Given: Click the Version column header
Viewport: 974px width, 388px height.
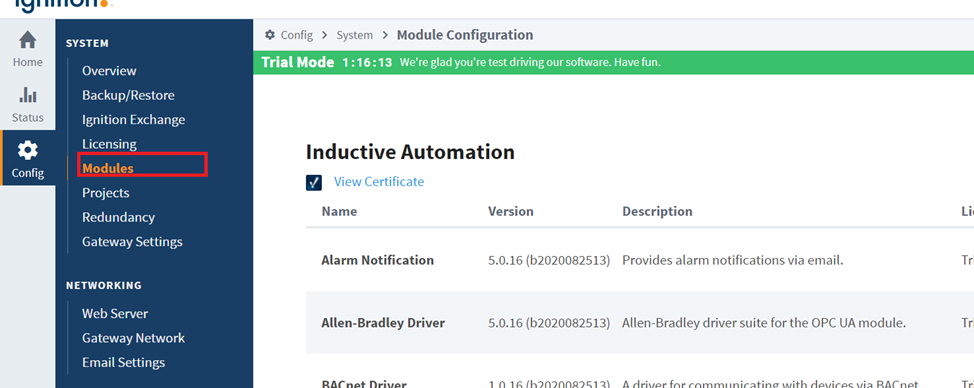Looking at the screenshot, I should [511, 212].
